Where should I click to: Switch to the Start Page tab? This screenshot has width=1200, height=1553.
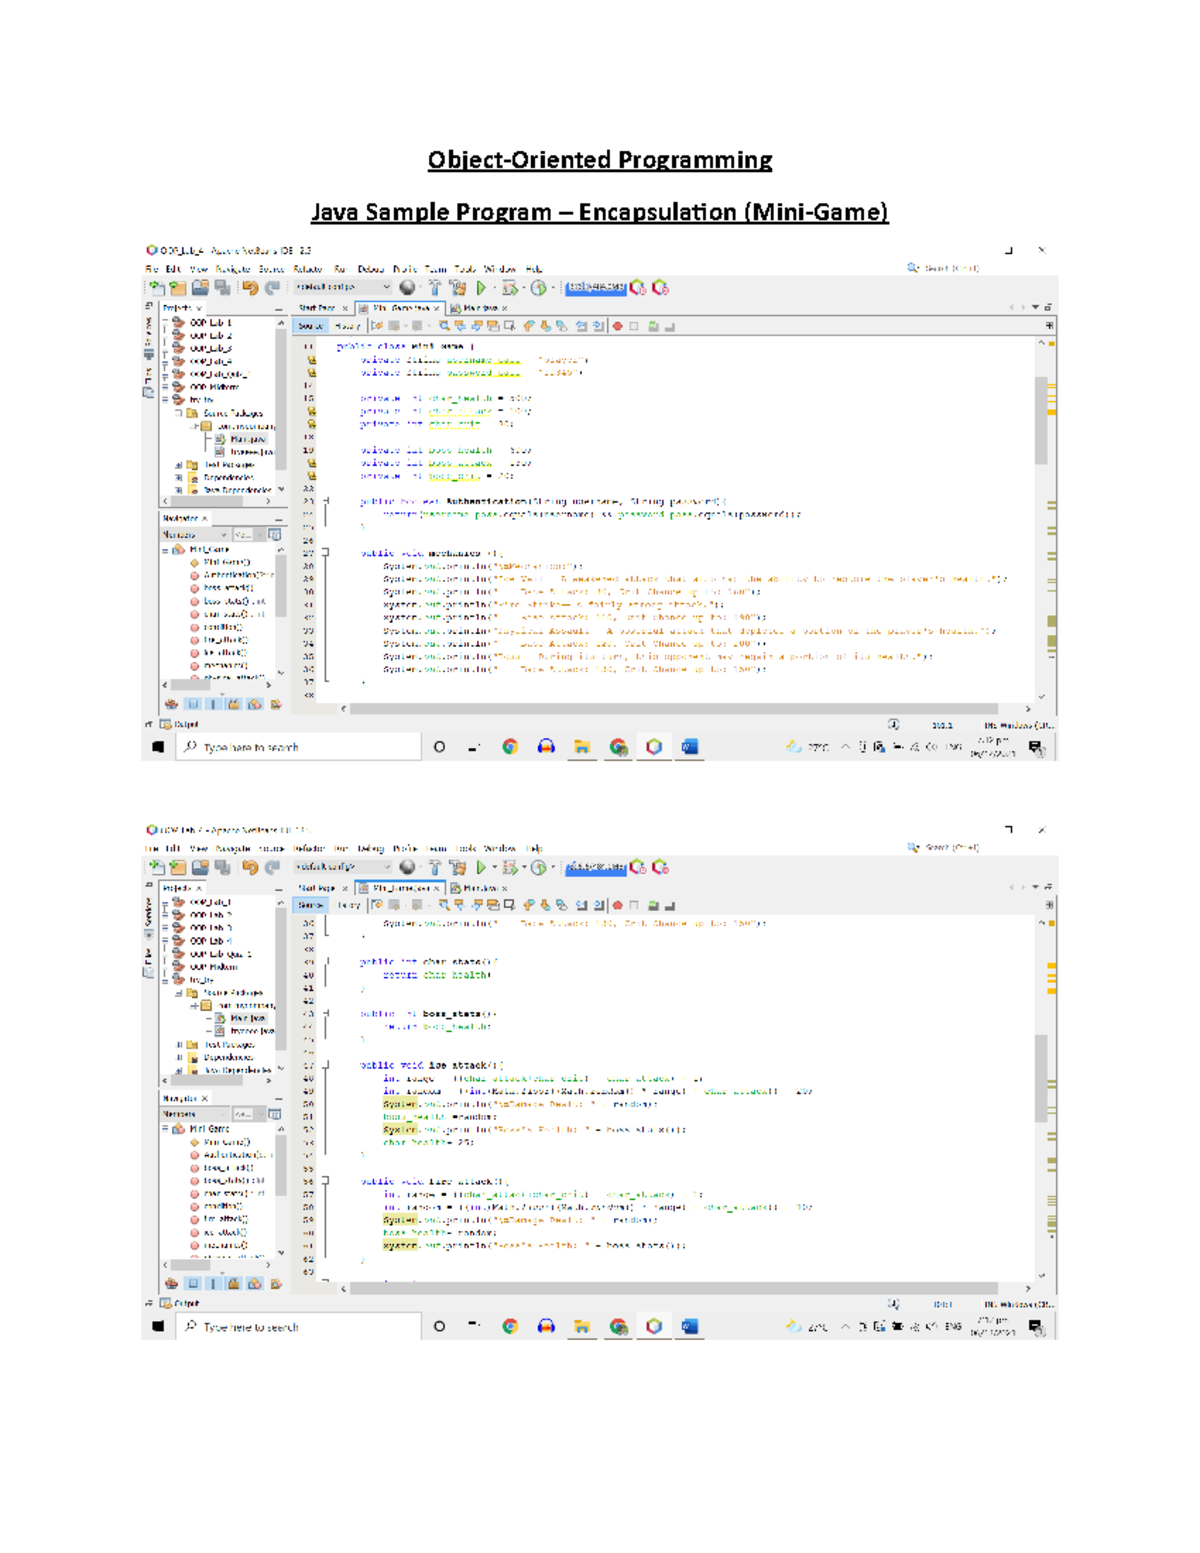318,309
